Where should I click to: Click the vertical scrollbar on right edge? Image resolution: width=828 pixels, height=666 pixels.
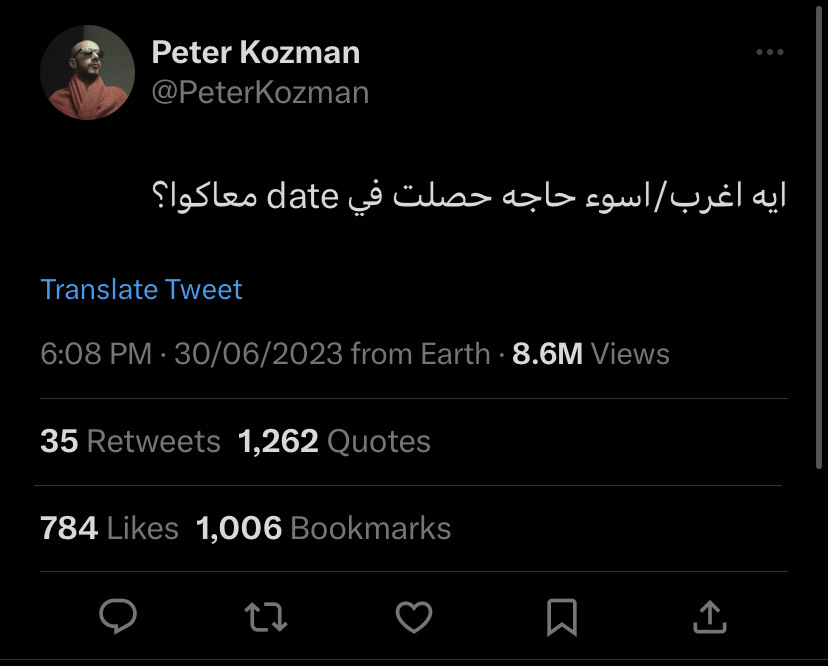click(x=819, y=238)
